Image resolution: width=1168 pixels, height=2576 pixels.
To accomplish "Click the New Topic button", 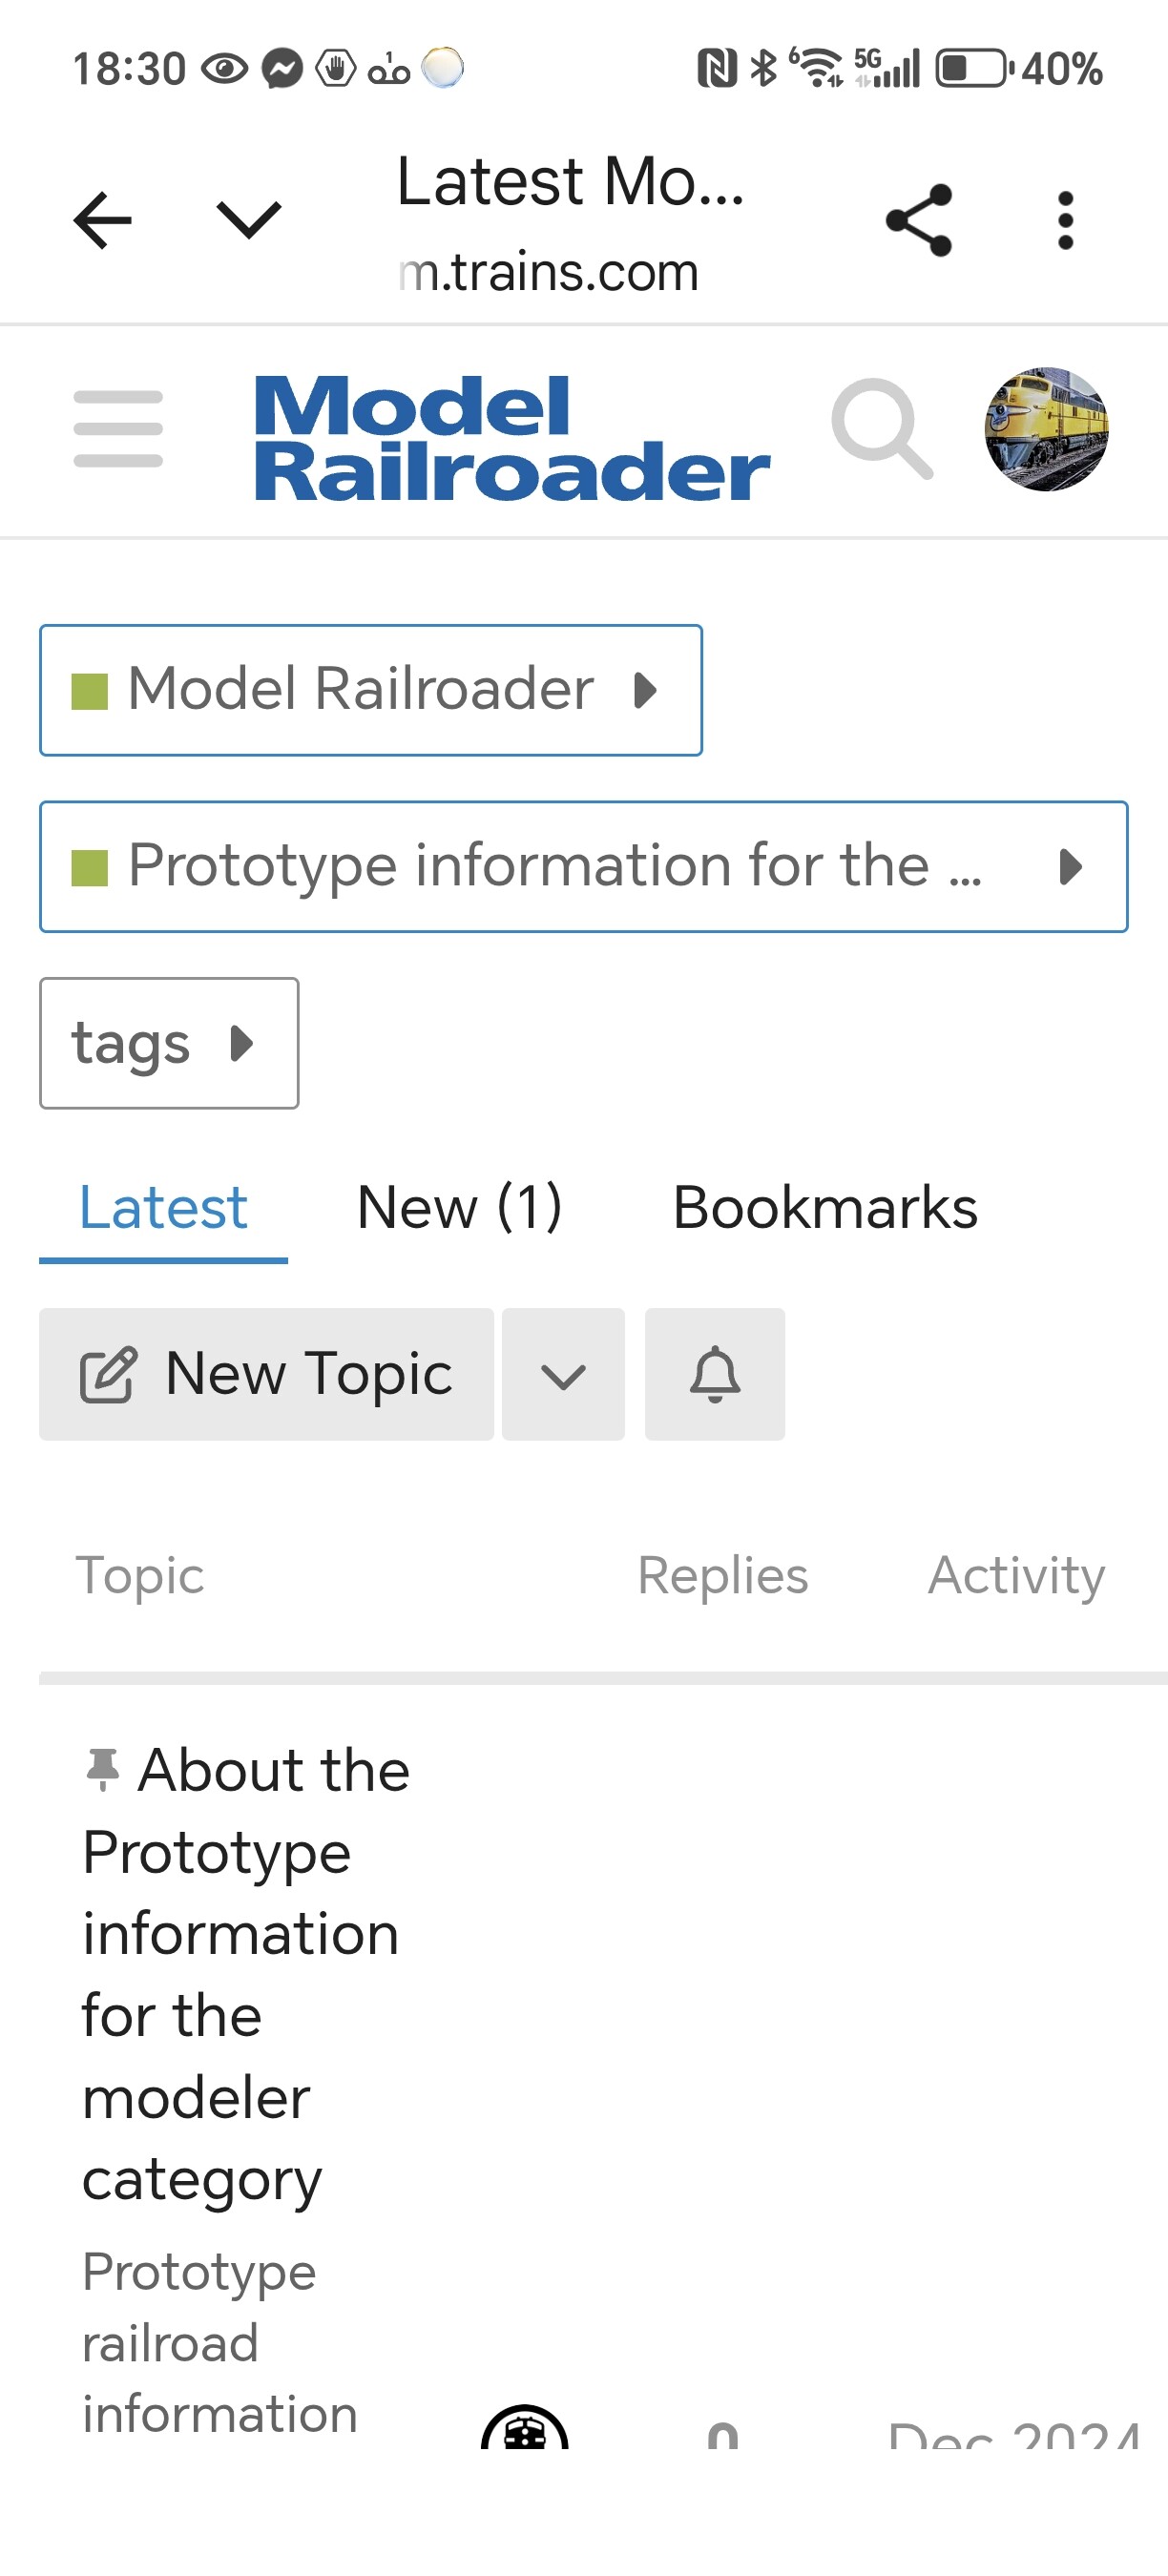I will point(266,1374).
